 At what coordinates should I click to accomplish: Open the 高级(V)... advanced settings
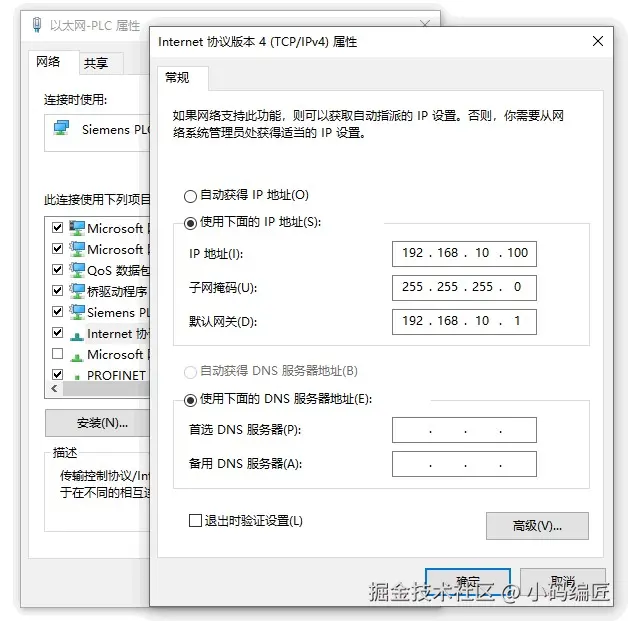tap(537, 526)
